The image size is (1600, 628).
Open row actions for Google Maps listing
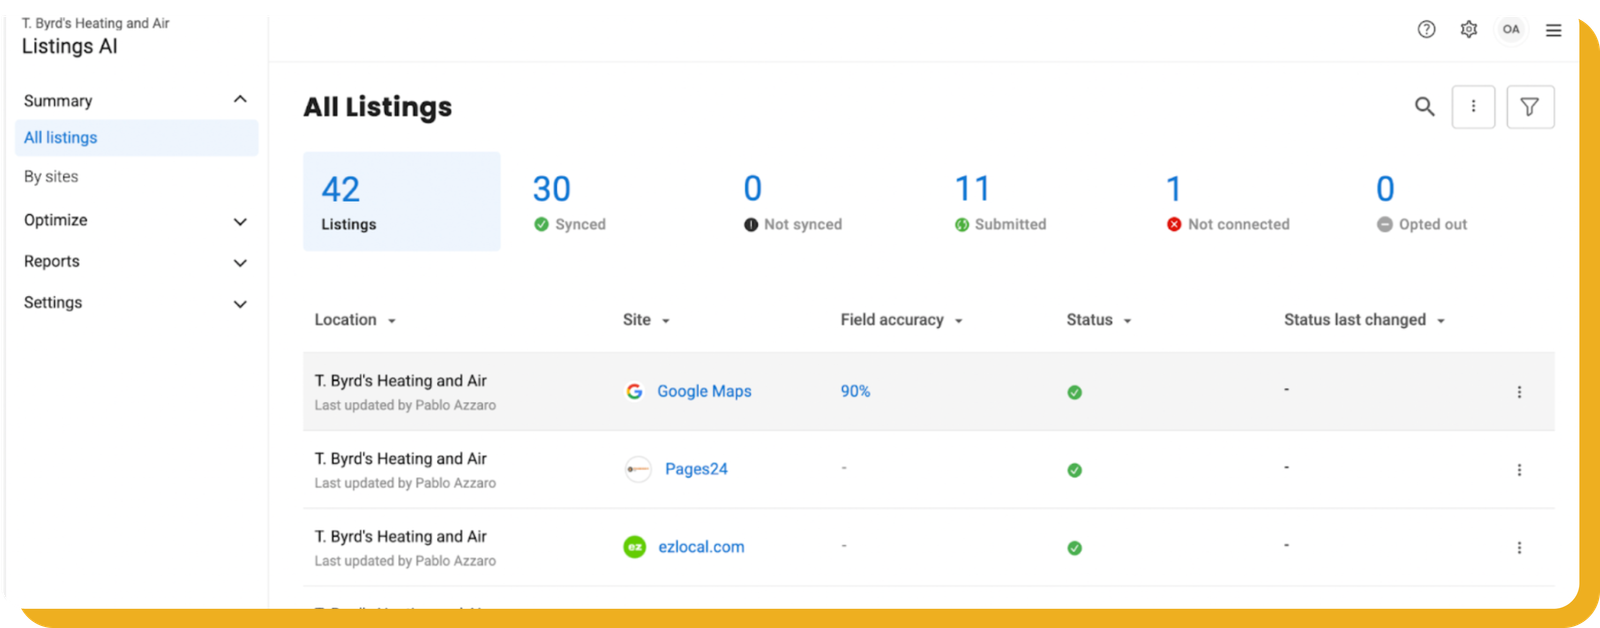click(x=1519, y=392)
